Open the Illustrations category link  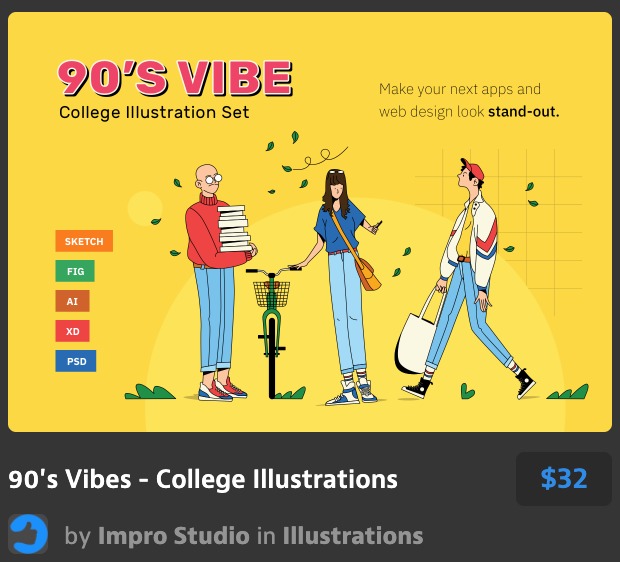(353, 536)
